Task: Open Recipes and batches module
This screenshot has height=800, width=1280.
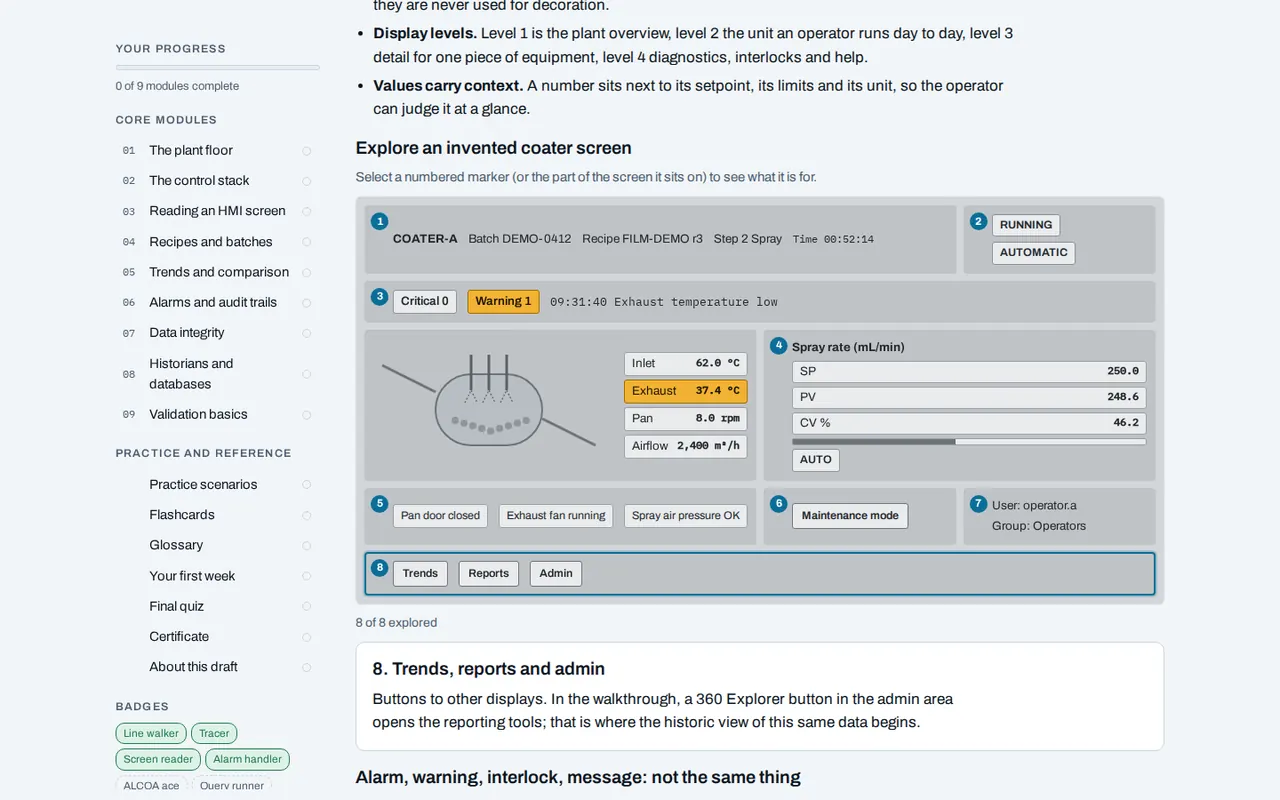Action: pyautogui.click(x=217, y=242)
